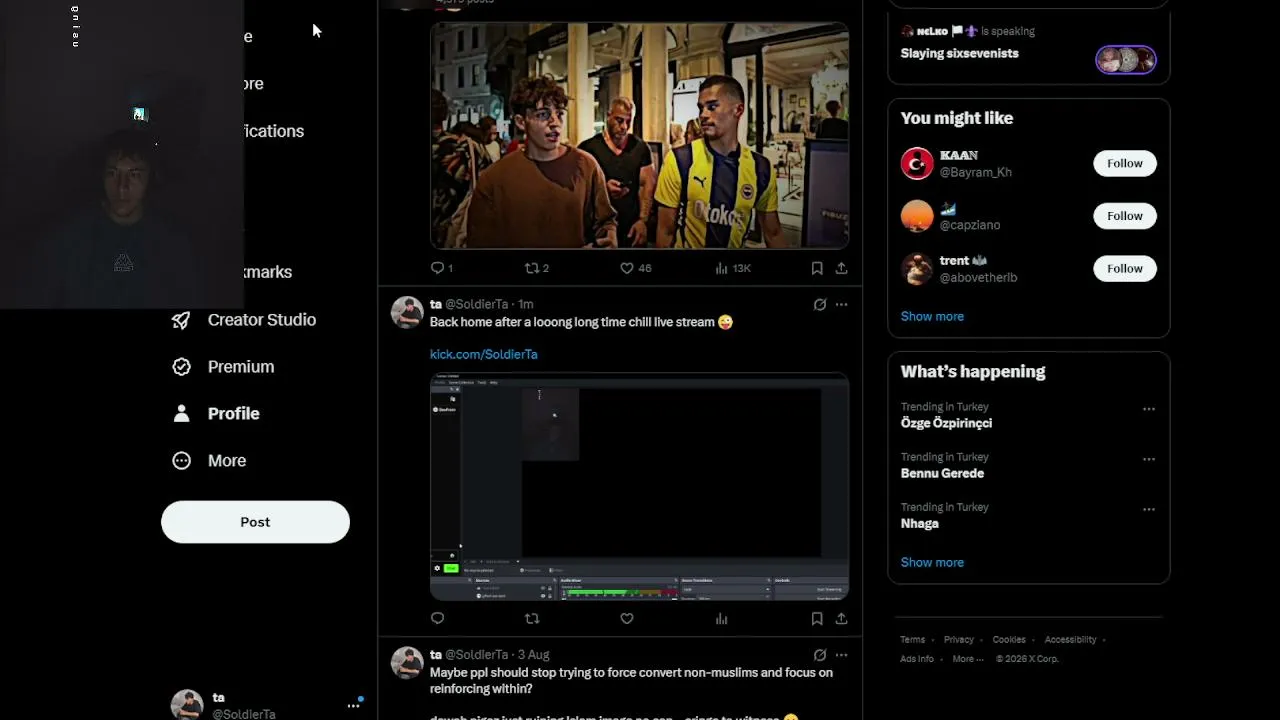
Task: Open the '3 Aug' post timestamp
Action: point(534,655)
